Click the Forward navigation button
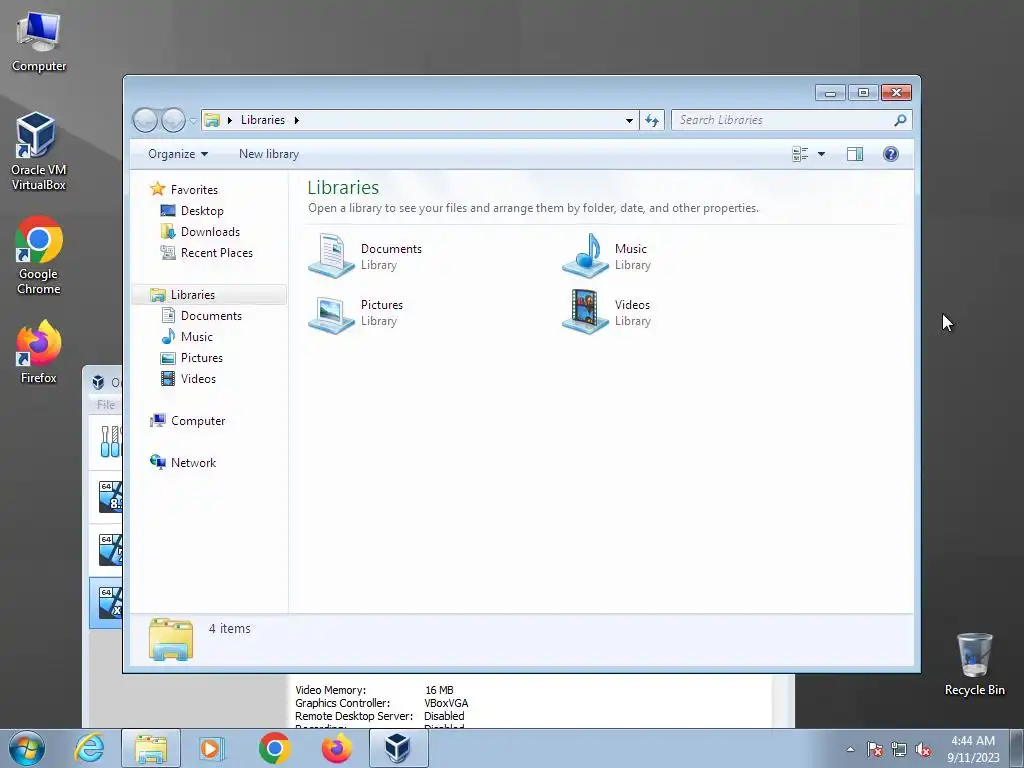Screen dimensions: 1024x768 point(173,120)
